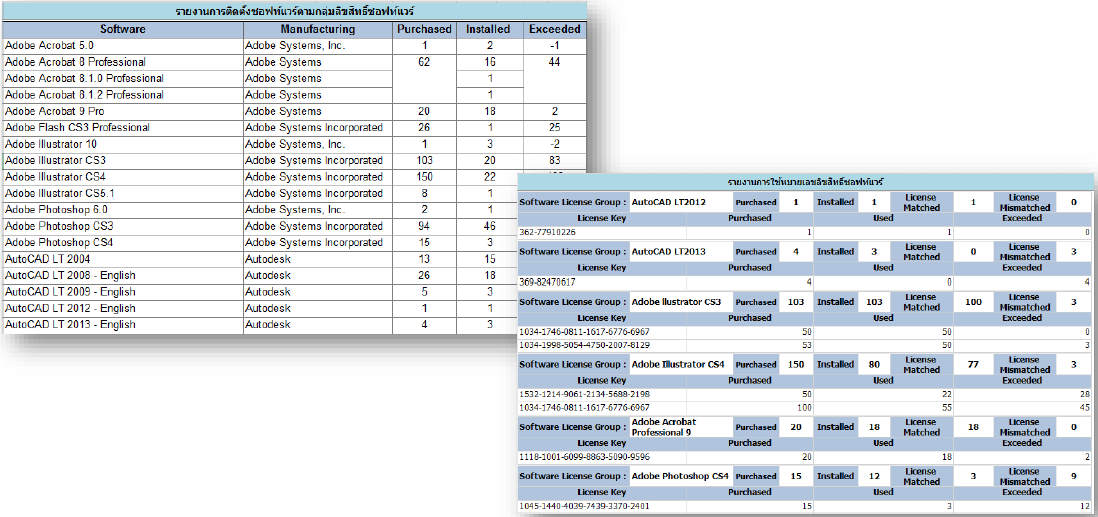Select license key 362-77910226

[548, 232]
